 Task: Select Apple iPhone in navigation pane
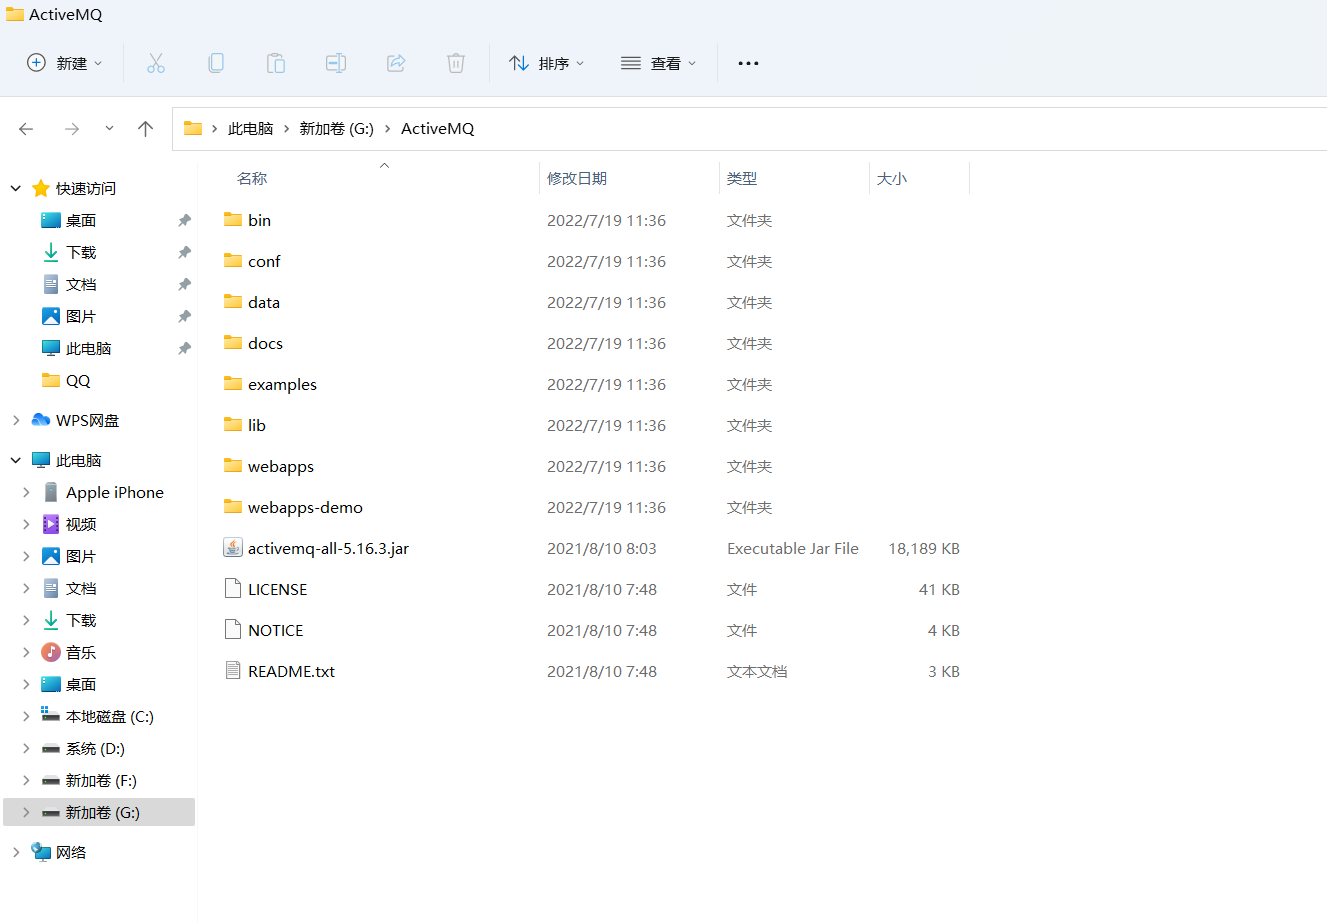pyautogui.click(x=114, y=492)
